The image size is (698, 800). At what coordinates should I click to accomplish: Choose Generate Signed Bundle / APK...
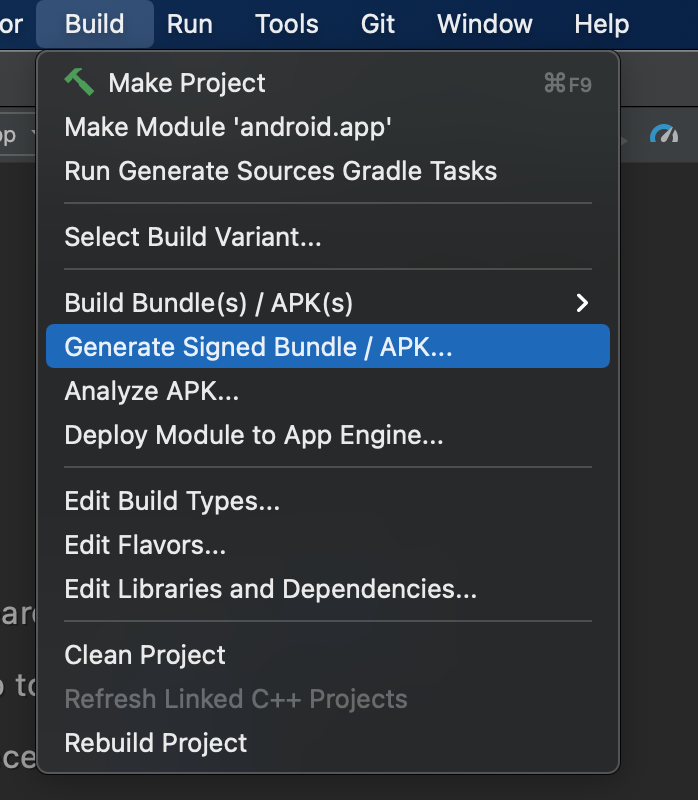[x=258, y=347]
